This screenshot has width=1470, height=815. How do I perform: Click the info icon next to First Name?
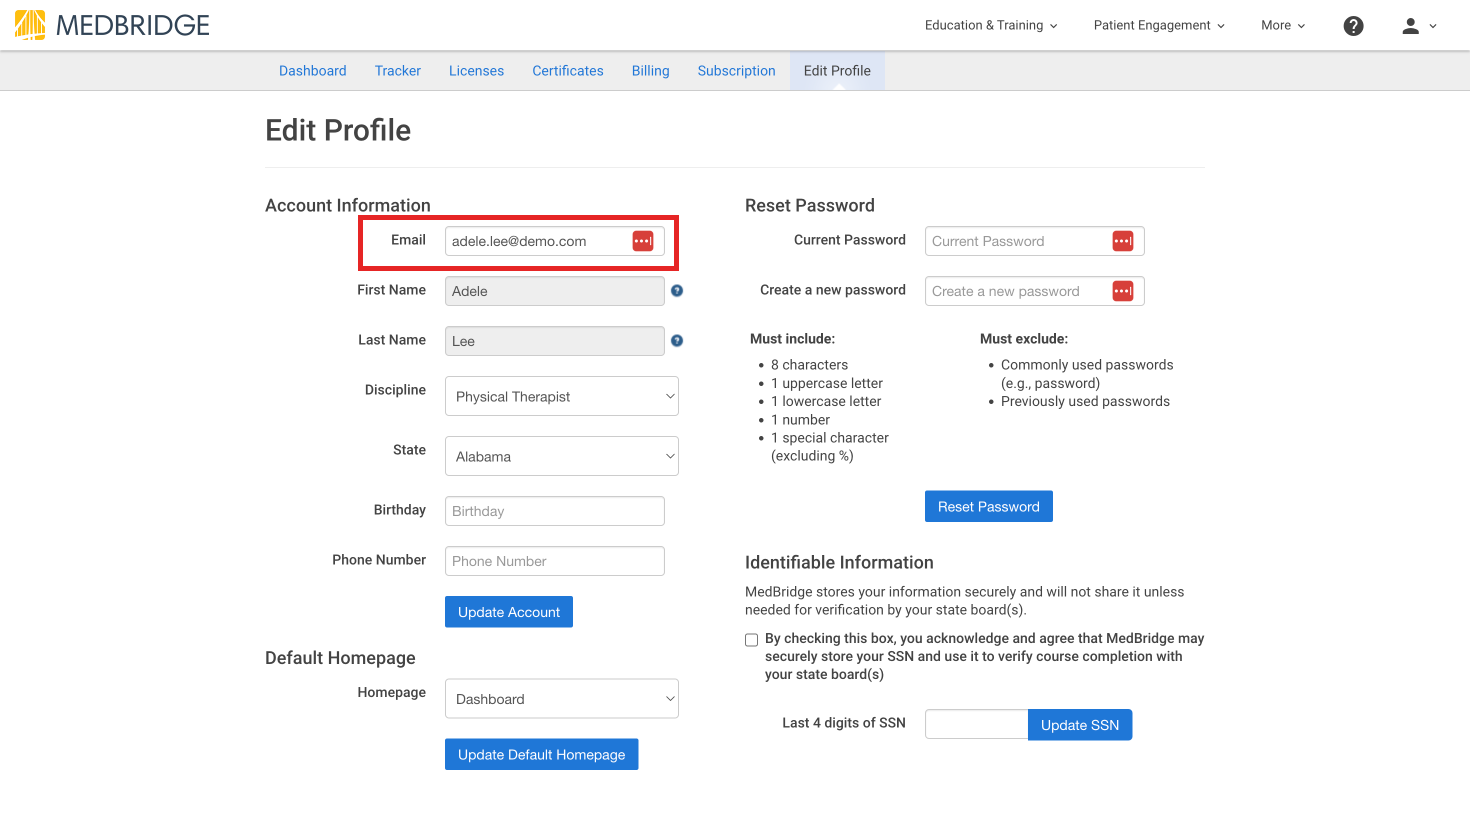pos(677,291)
